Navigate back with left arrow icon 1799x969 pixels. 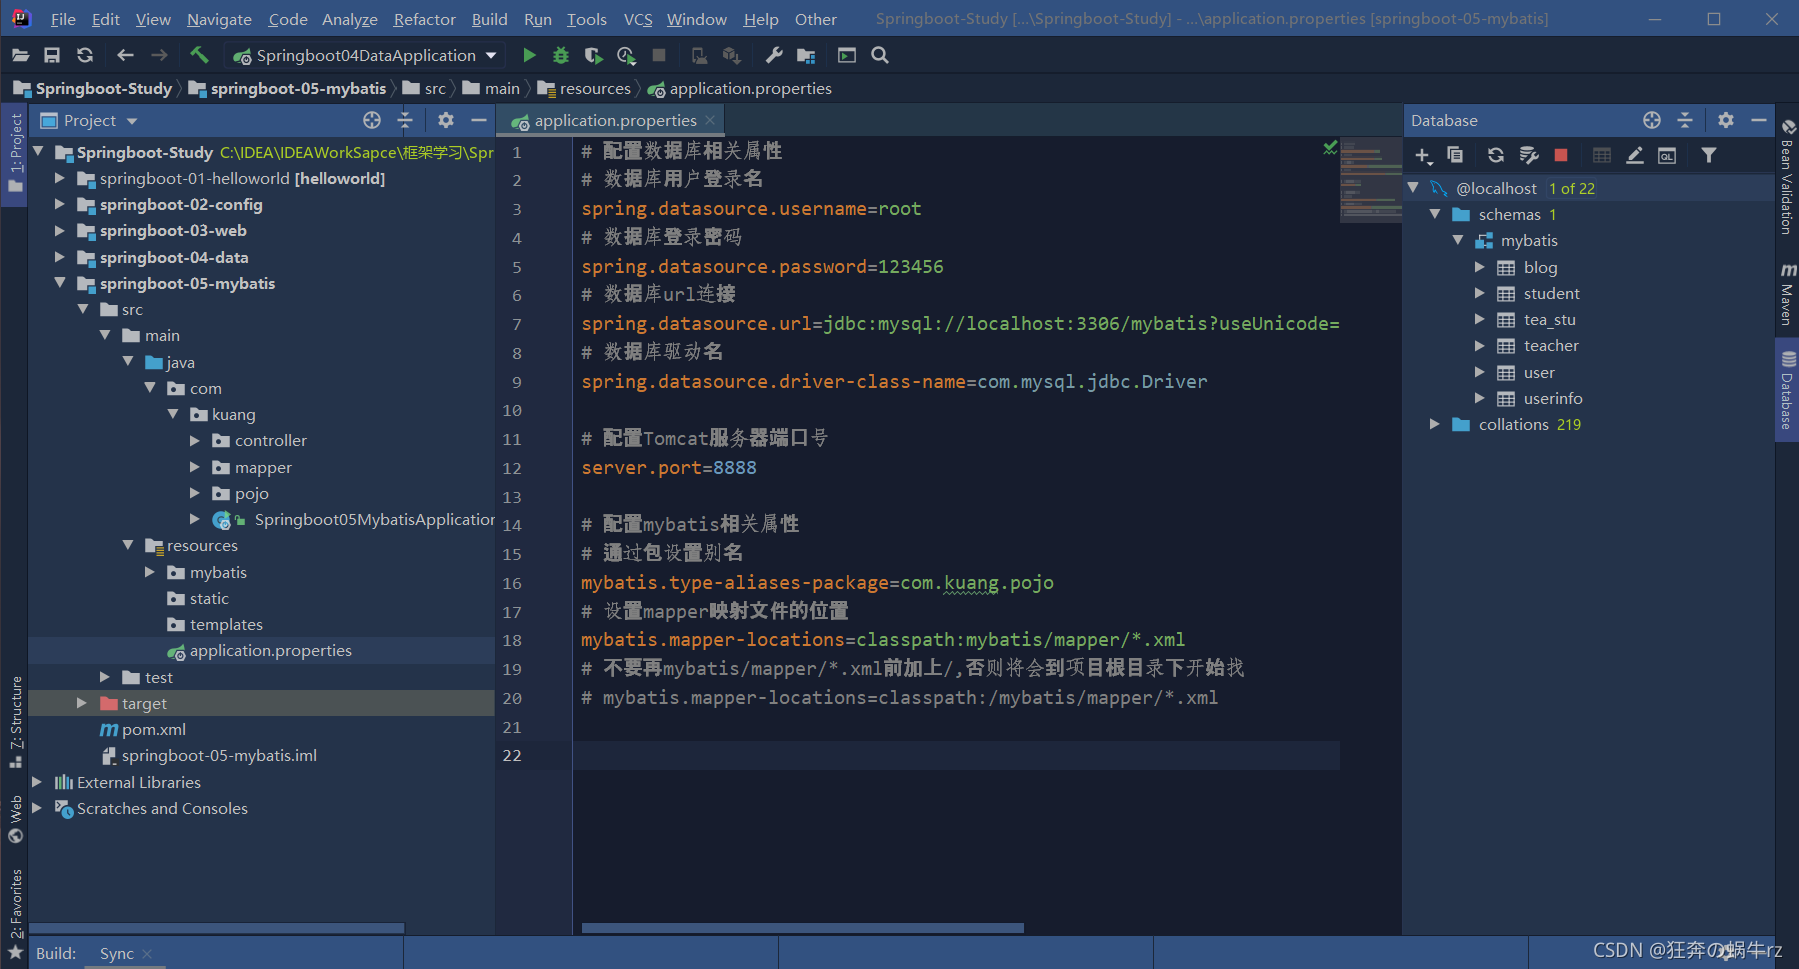point(125,55)
